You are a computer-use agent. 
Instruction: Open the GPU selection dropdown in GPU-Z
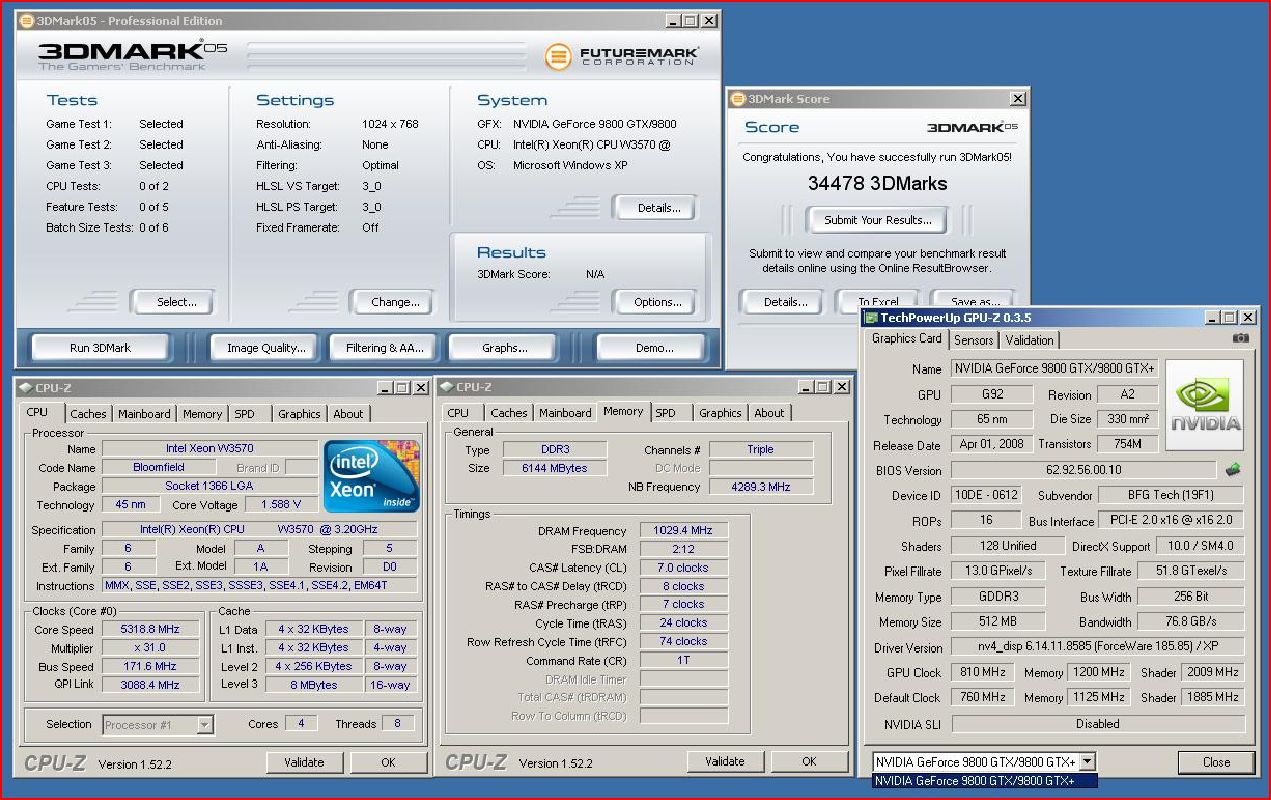coord(1087,761)
